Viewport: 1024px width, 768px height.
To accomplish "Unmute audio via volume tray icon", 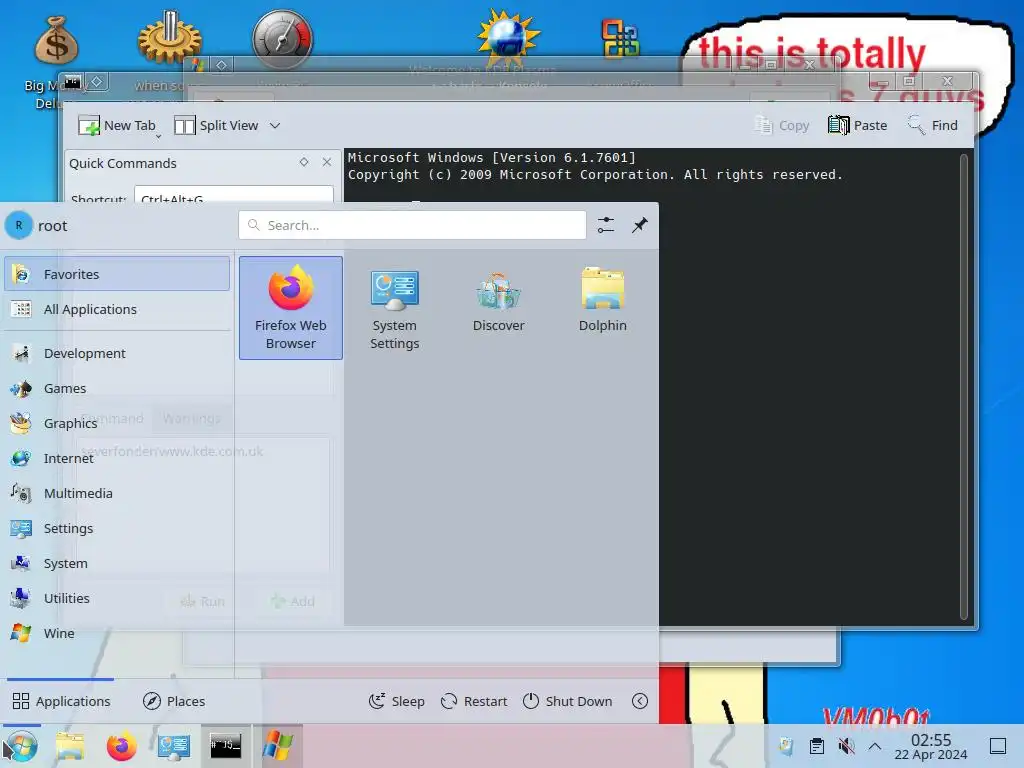I will point(846,746).
